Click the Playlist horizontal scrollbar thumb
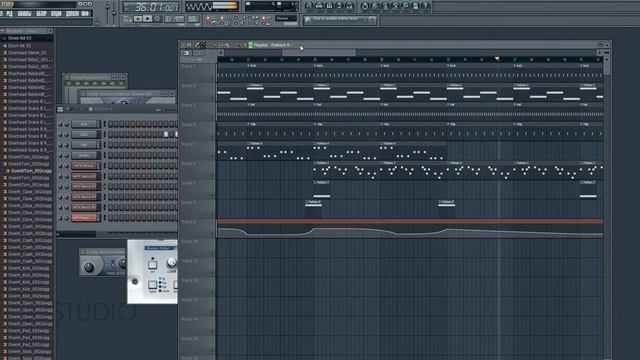 click(319, 53)
